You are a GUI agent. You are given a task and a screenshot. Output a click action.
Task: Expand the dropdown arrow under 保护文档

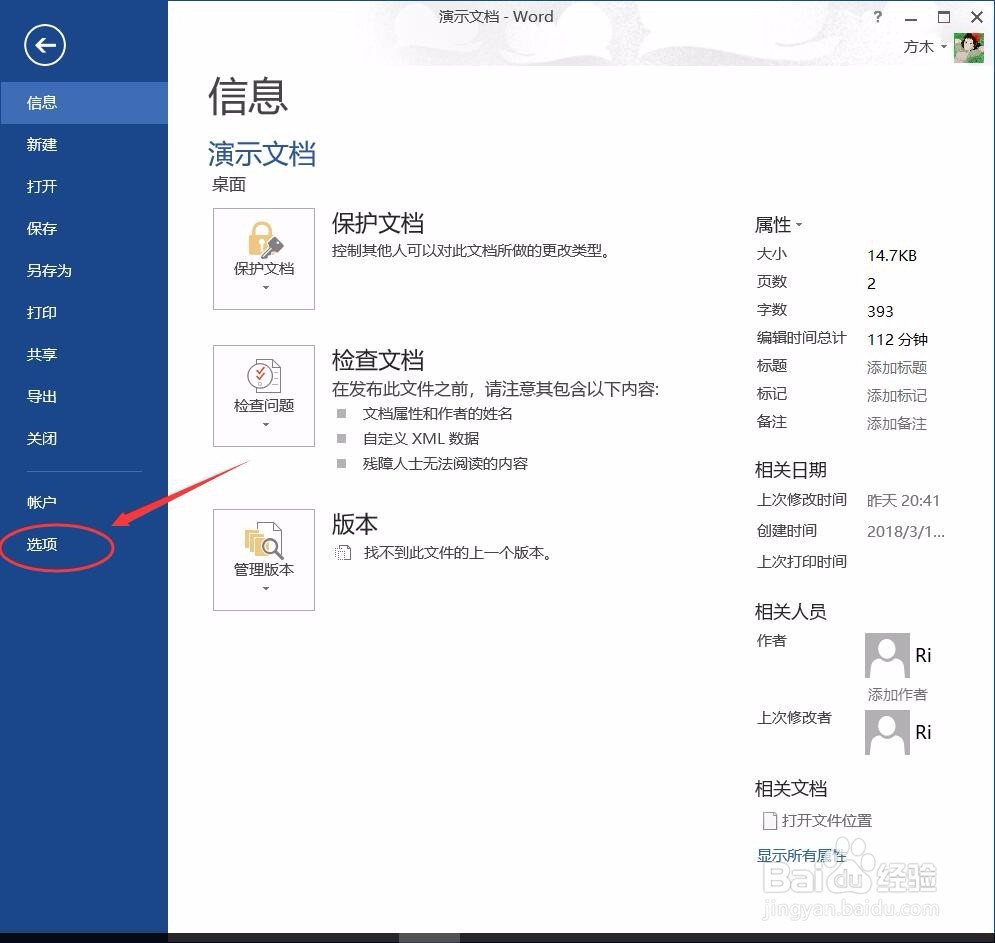tap(266, 287)
